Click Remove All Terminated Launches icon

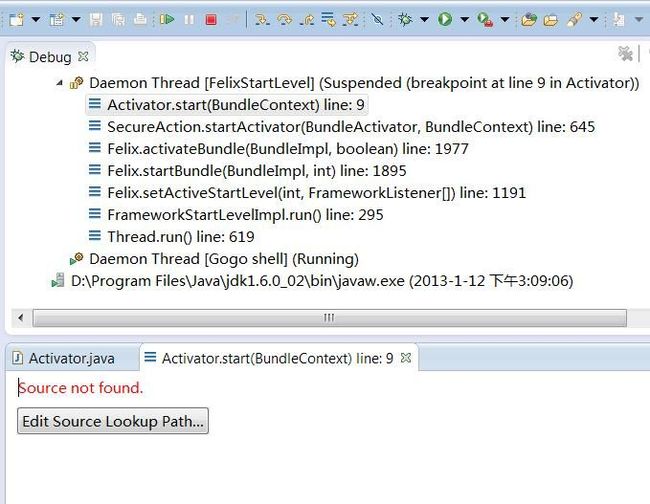click(625, 53)
